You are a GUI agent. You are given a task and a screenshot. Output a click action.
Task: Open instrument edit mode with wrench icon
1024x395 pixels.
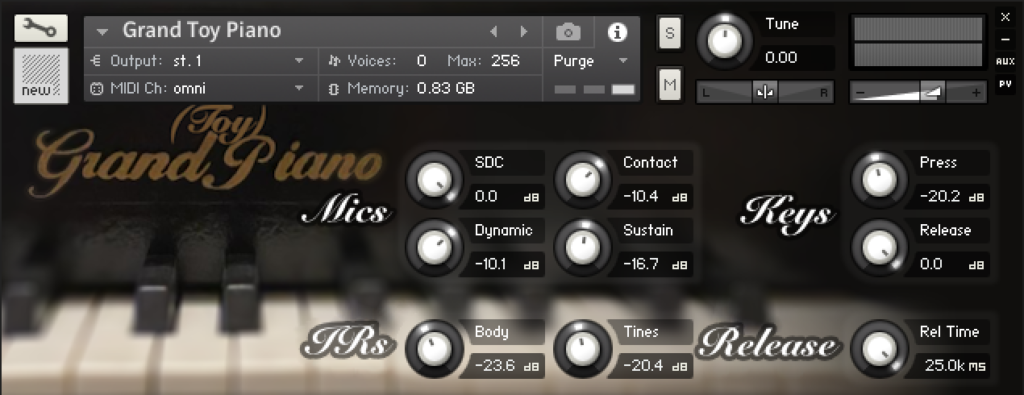[x=41, y=28]
